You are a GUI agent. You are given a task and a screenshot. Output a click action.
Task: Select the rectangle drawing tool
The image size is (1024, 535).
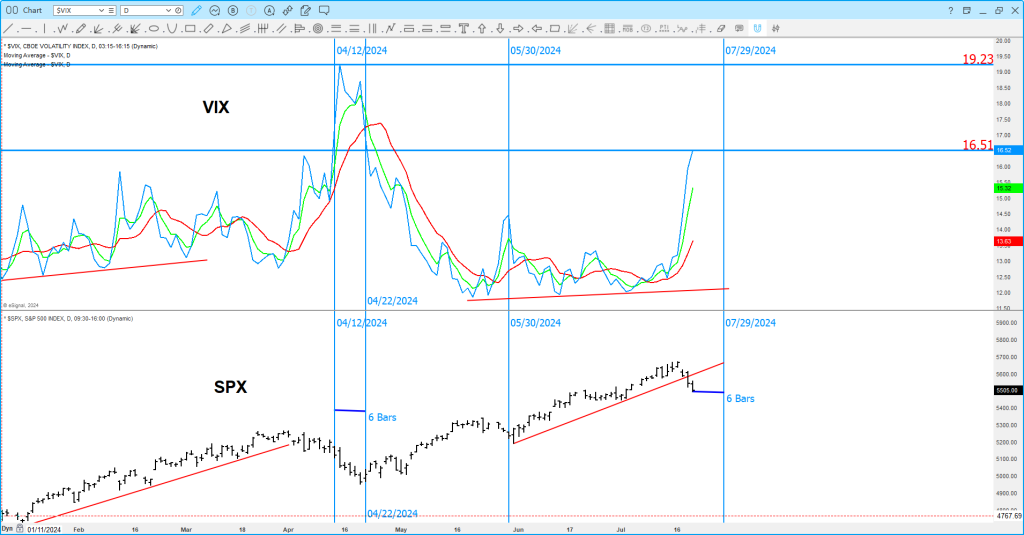[190, 29]
